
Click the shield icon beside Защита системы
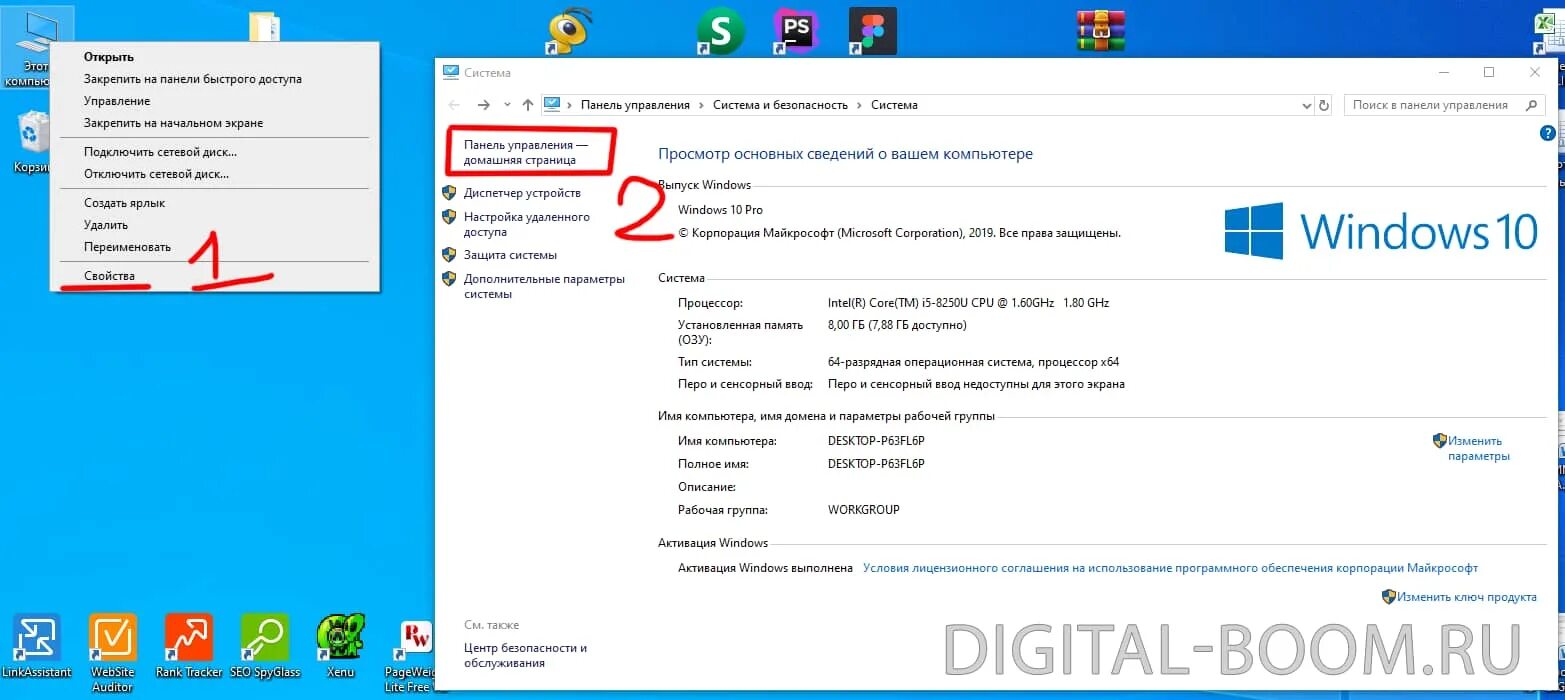tap(450, 255)
